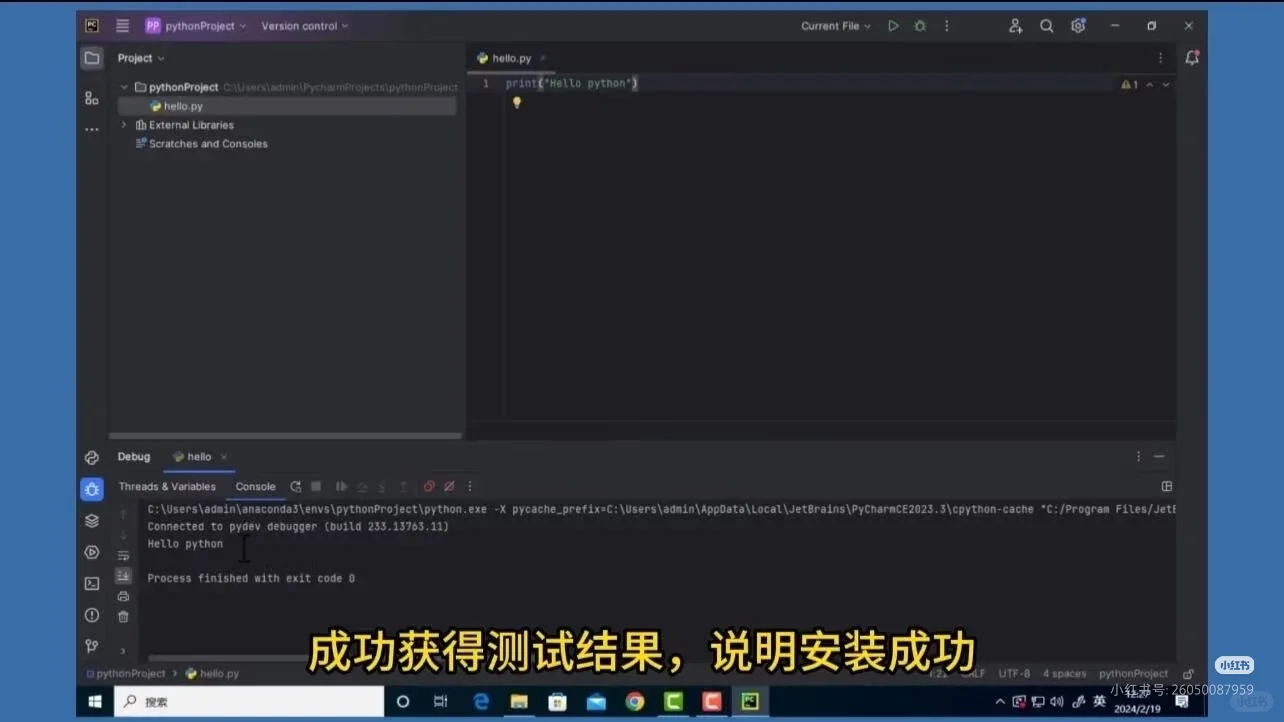
Task: Click the Rerun program icon in debug toolbar
Action: pos(297,486)
